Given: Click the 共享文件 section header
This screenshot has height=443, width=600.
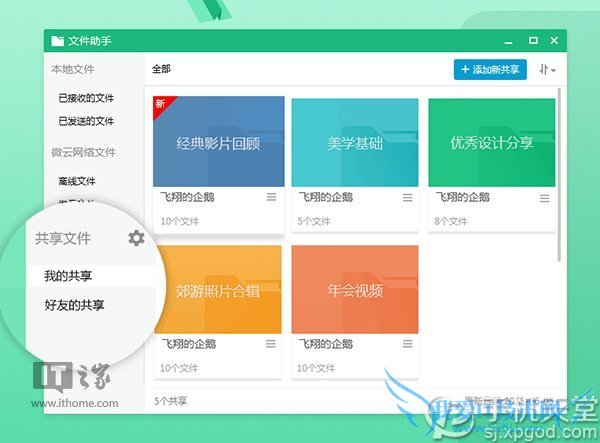Looking at the screenshot, I should coord(63,238).
